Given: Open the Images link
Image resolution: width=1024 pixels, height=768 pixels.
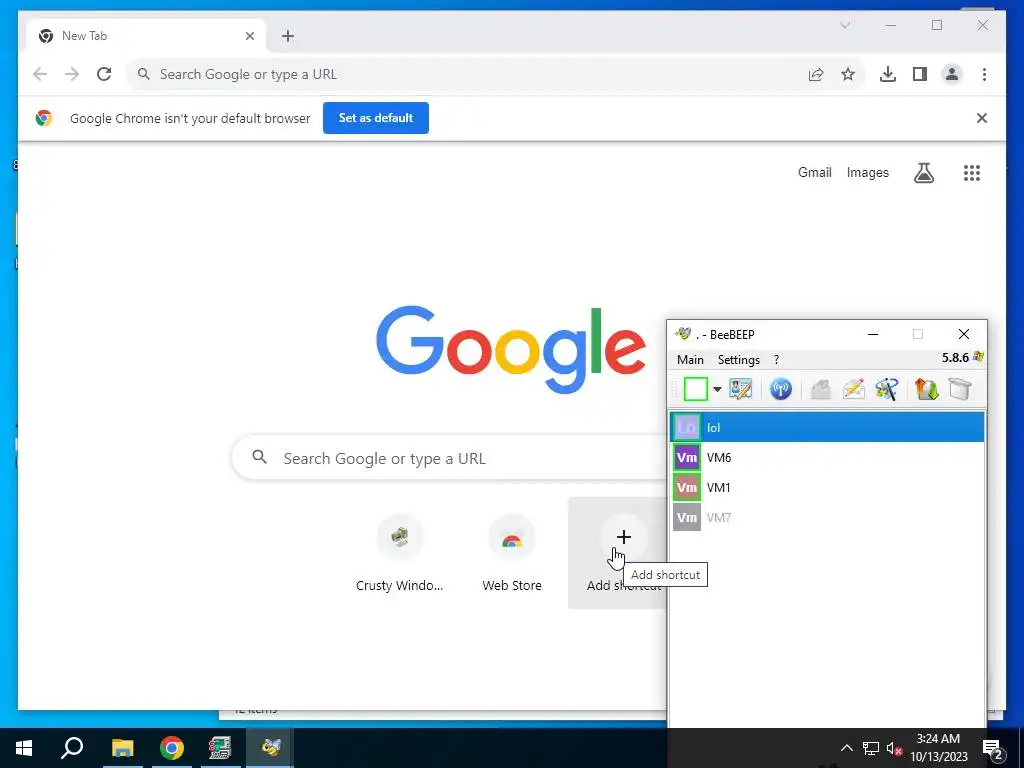Looking at the screenshot, I should point(867,172).
